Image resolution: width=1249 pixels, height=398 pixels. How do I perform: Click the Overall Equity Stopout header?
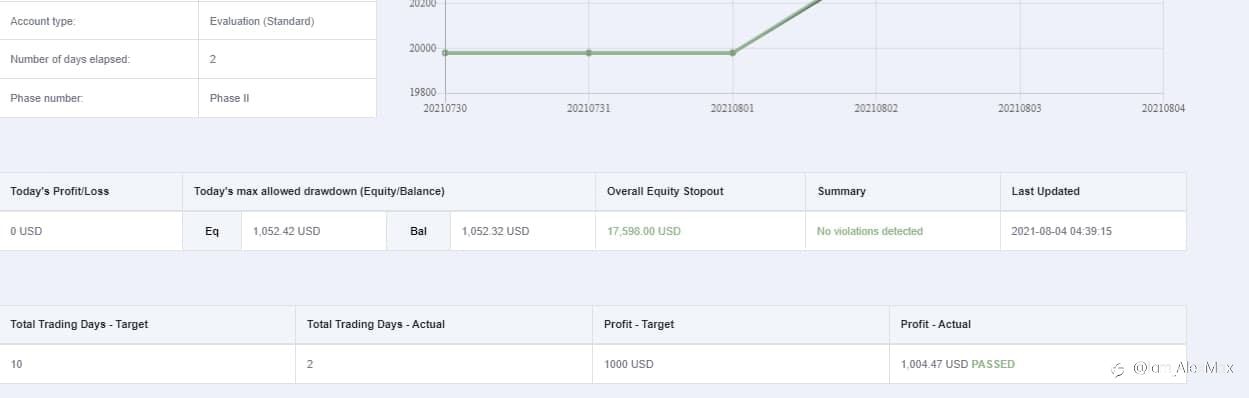tap(665, 191)
